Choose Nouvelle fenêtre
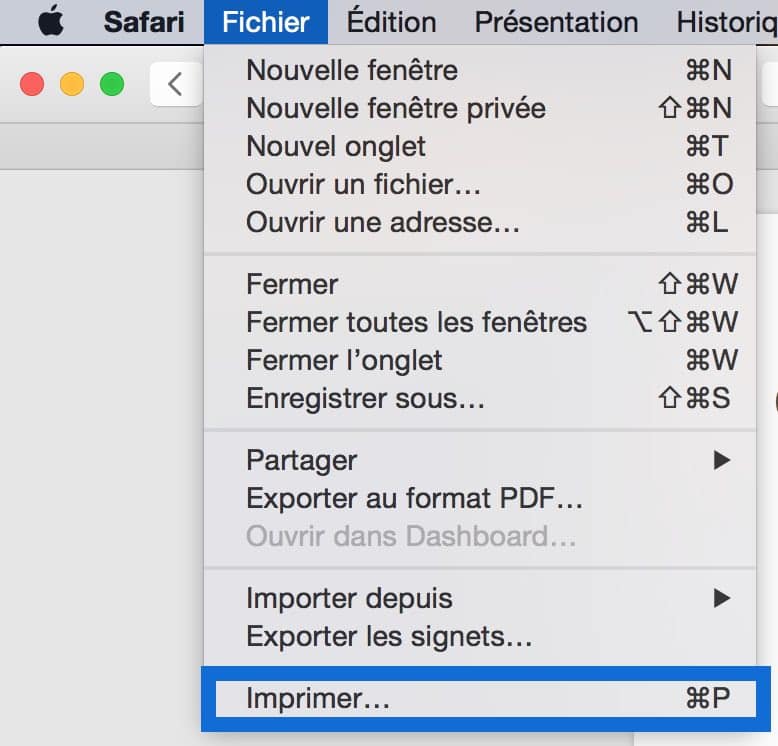Image resolution: width=778 pixels, height=746 pixels. click(480, 70)
